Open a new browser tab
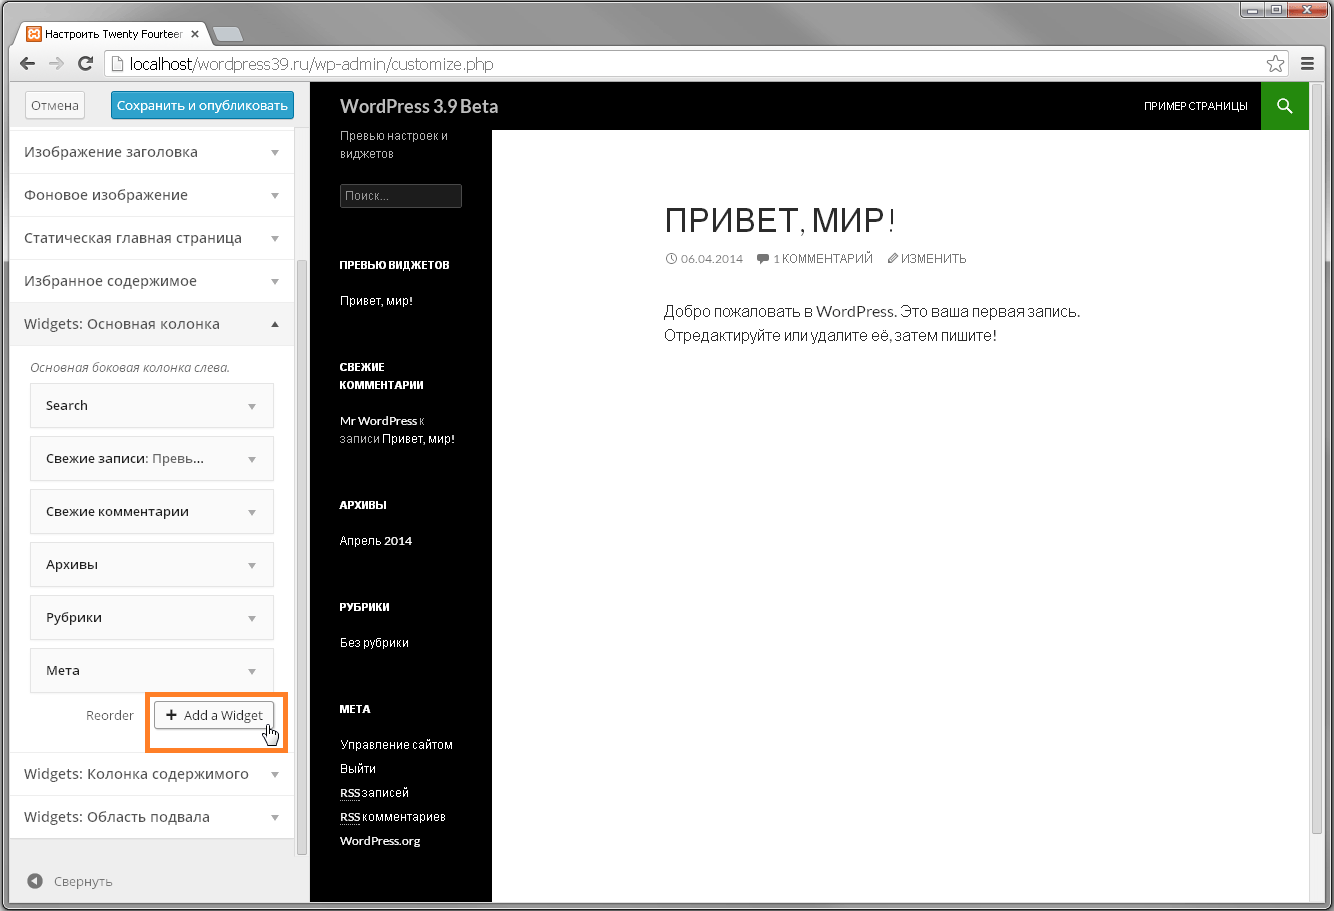This screenshot has width=1334, height=911. pos(228,34)
